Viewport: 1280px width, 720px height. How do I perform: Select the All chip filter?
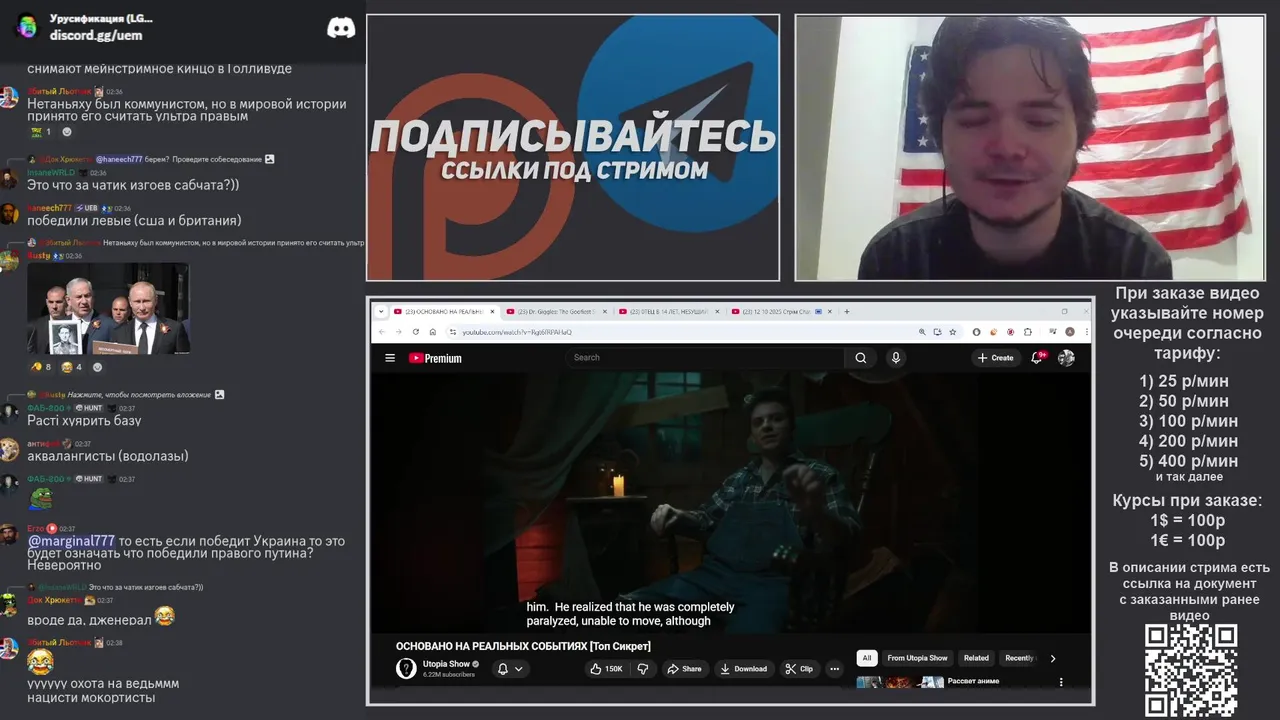tap(867, 658)
